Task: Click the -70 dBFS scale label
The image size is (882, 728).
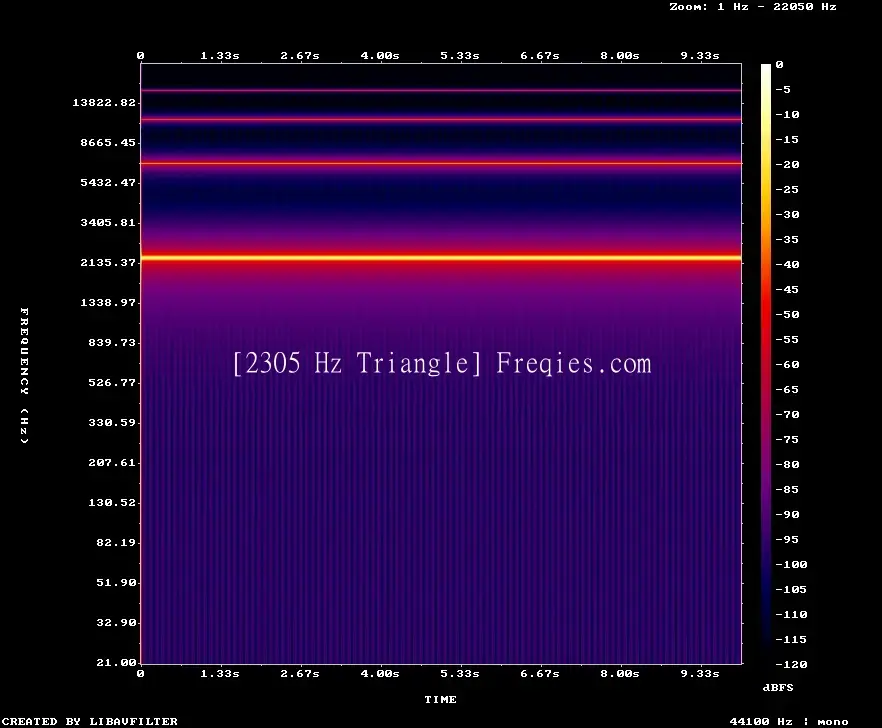Action: (787, 415)
